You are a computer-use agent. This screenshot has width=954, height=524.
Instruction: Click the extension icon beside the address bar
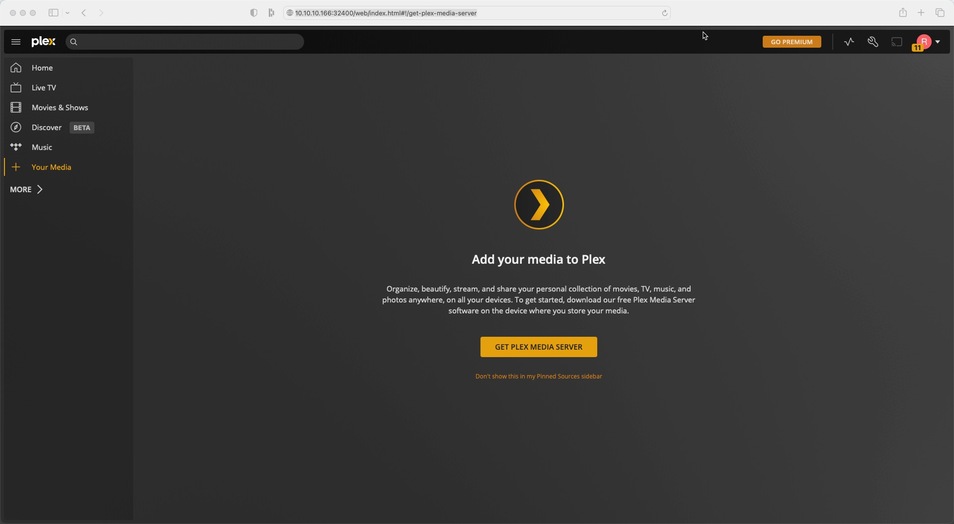[271, 13]
